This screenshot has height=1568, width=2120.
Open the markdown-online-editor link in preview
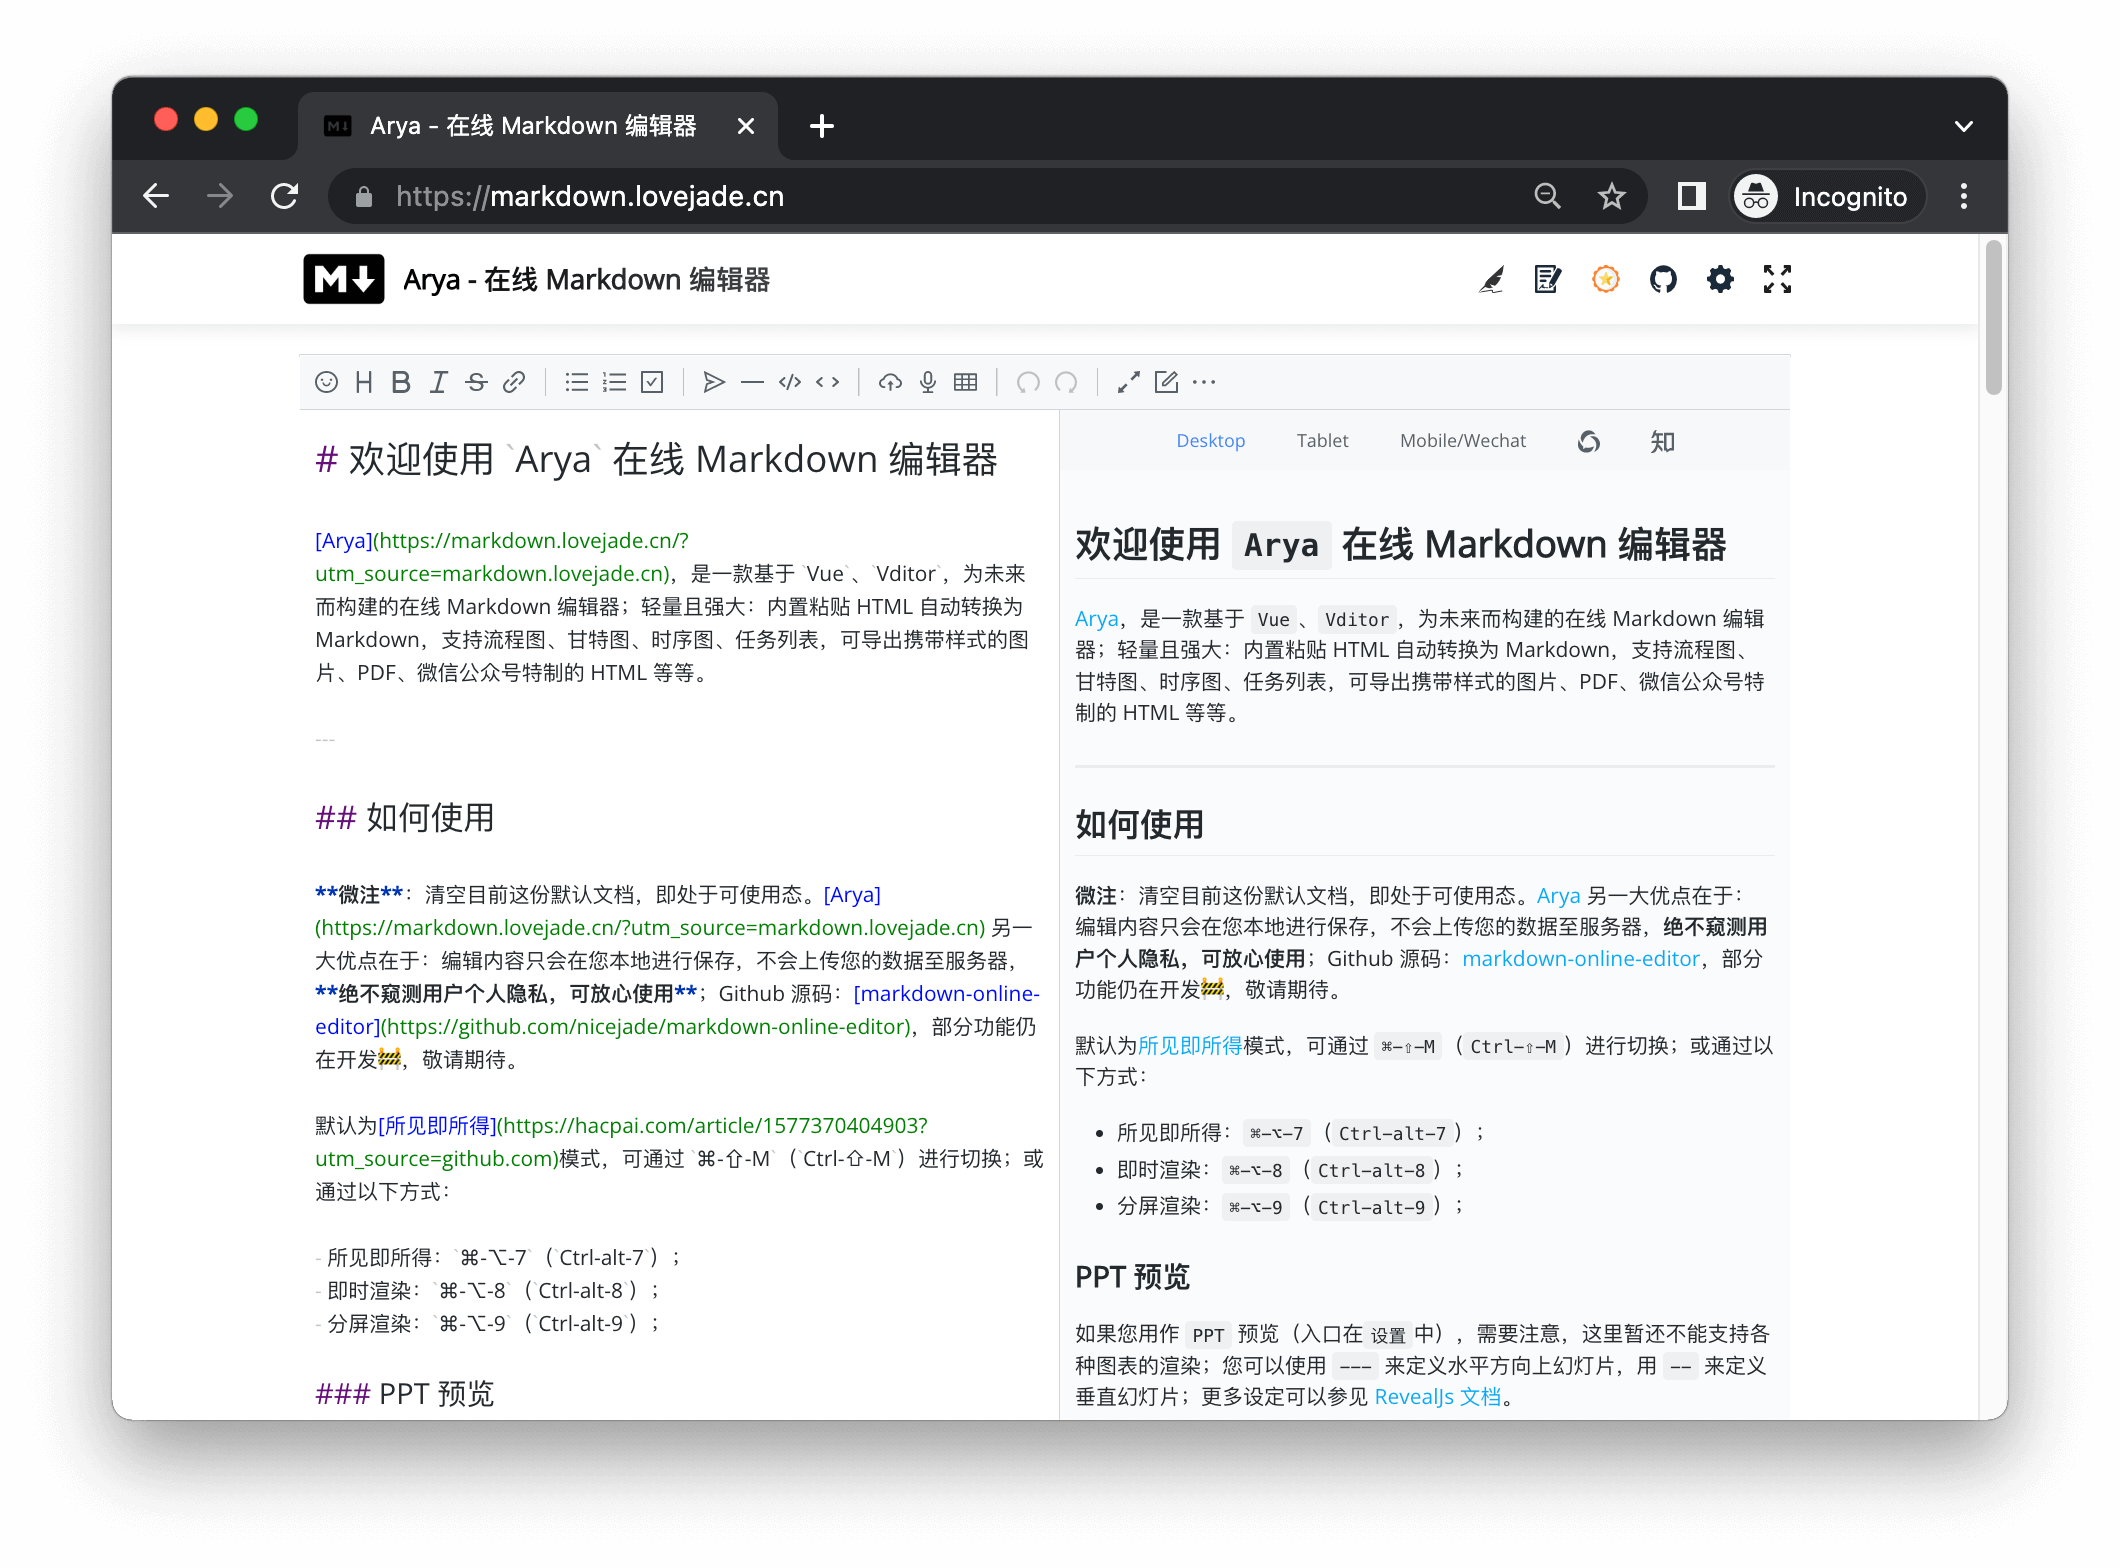(1580, 958)
